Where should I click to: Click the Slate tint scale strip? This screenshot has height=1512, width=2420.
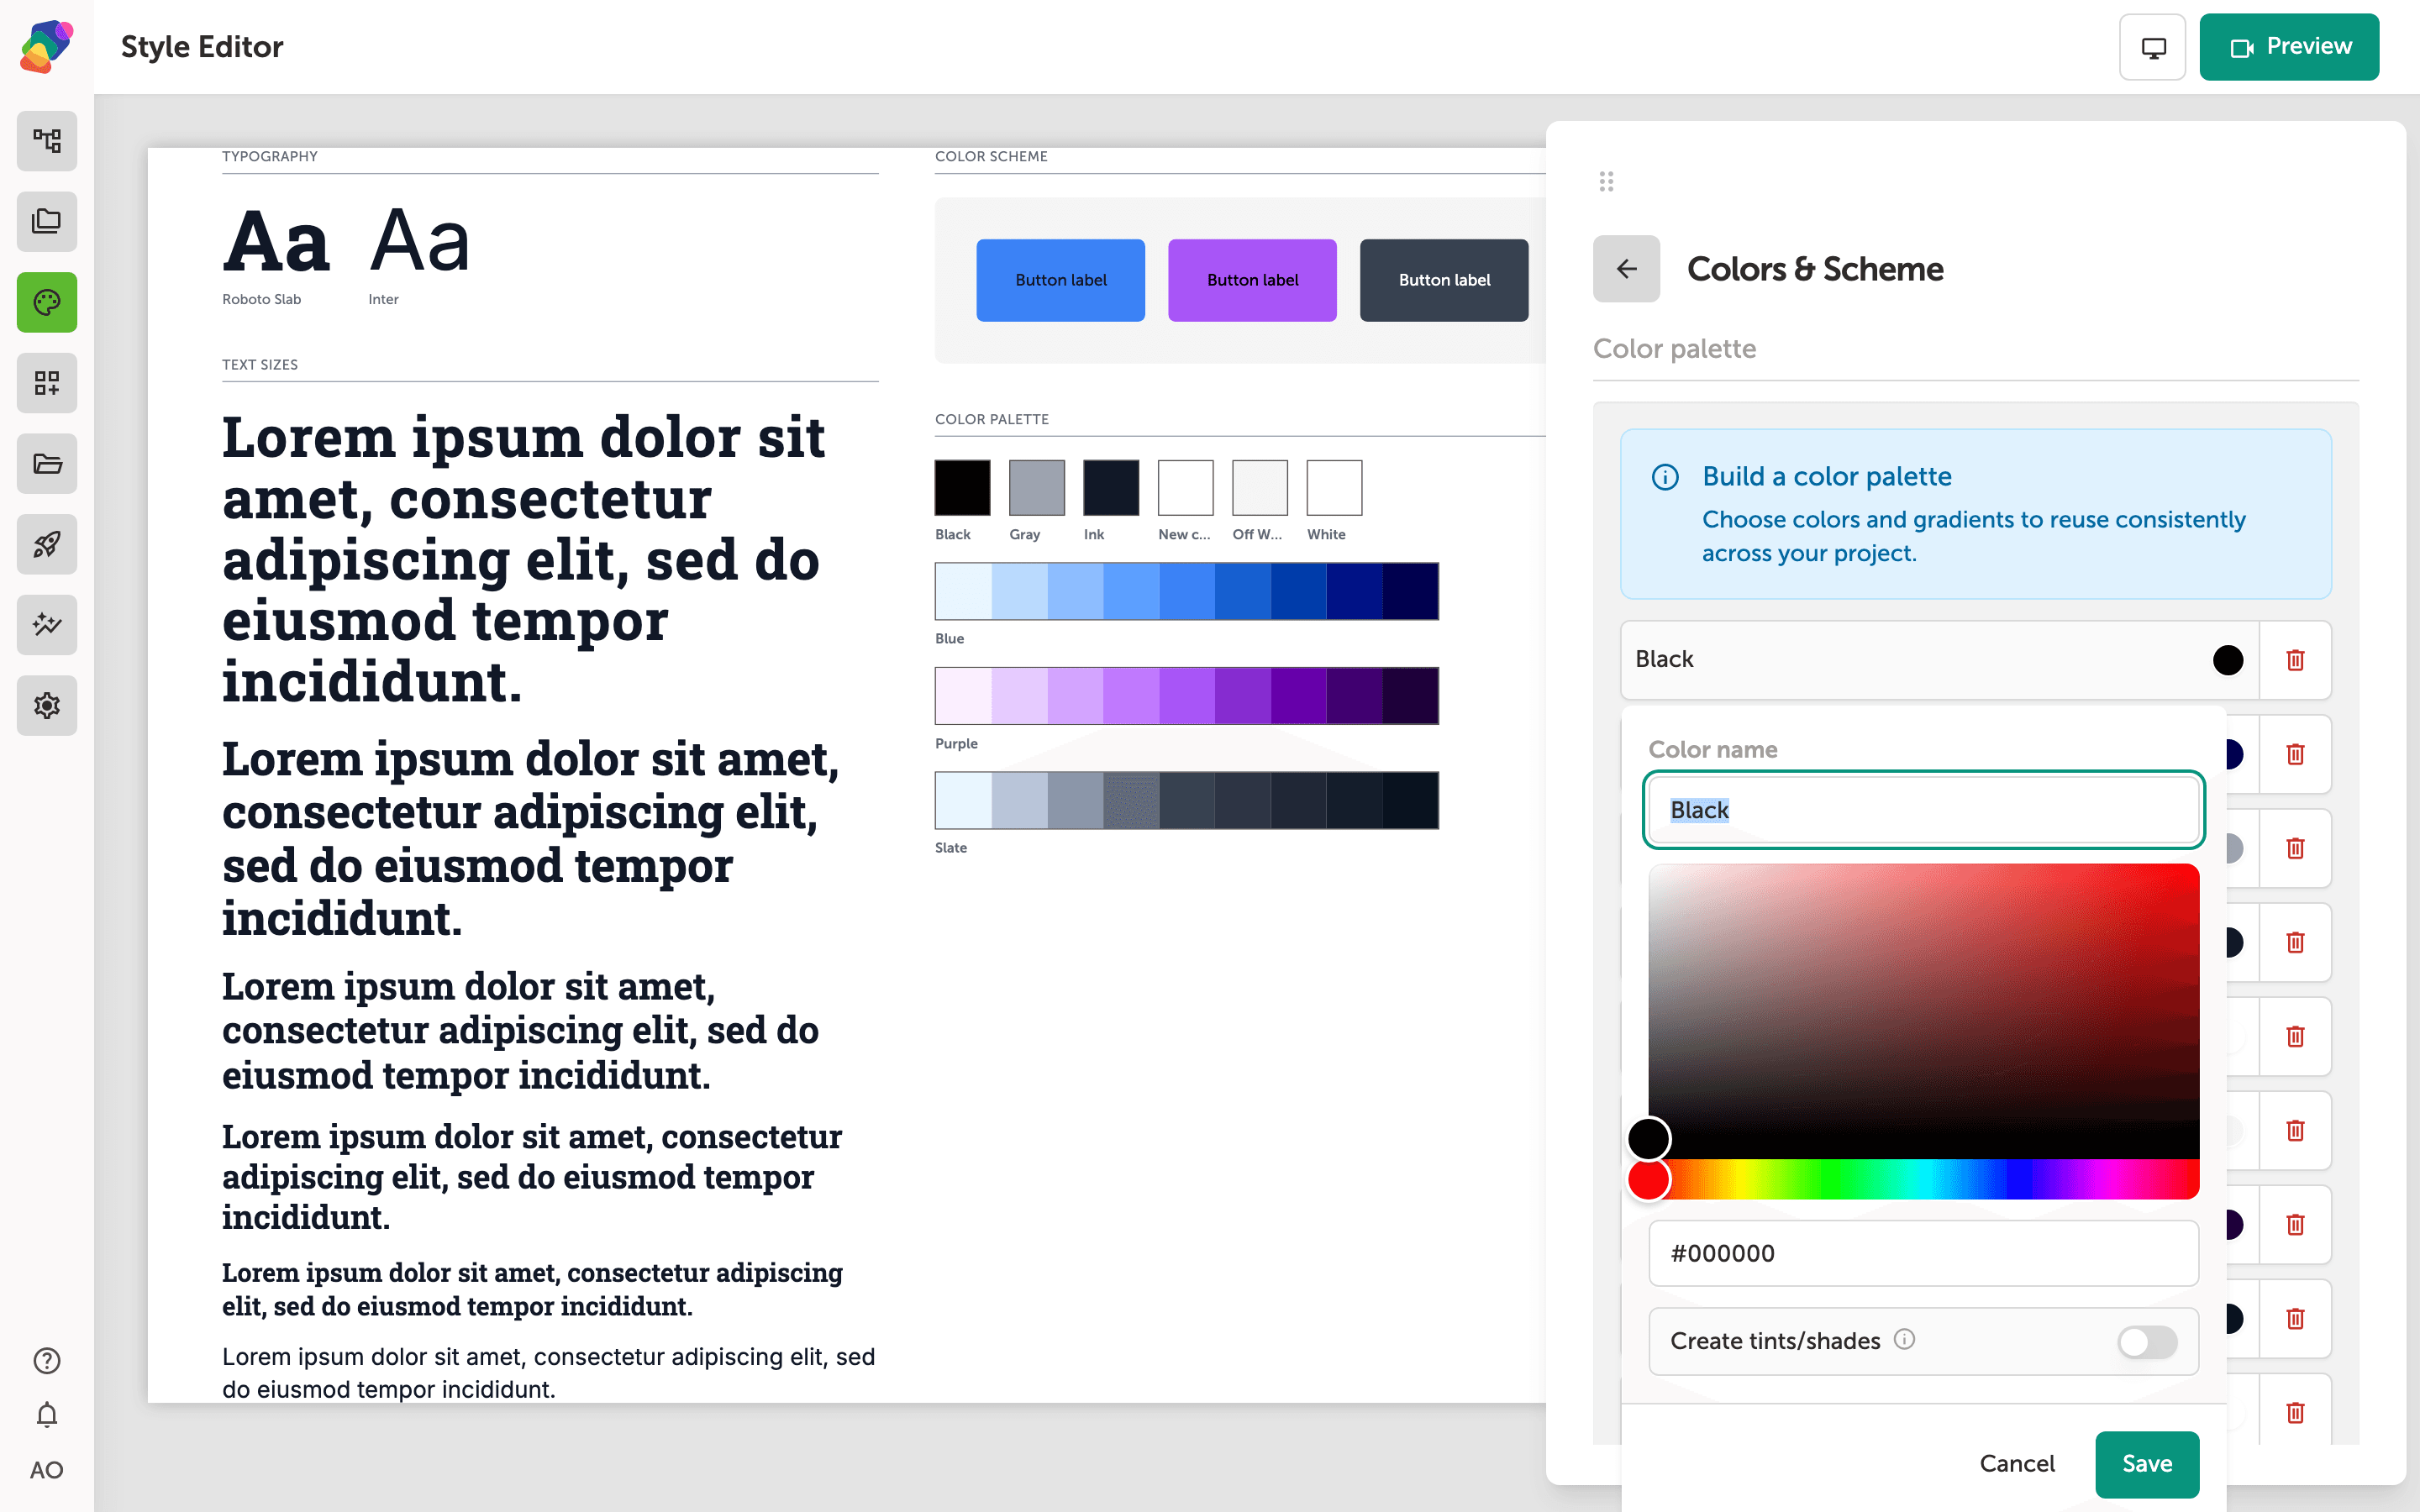point(1187,800)
